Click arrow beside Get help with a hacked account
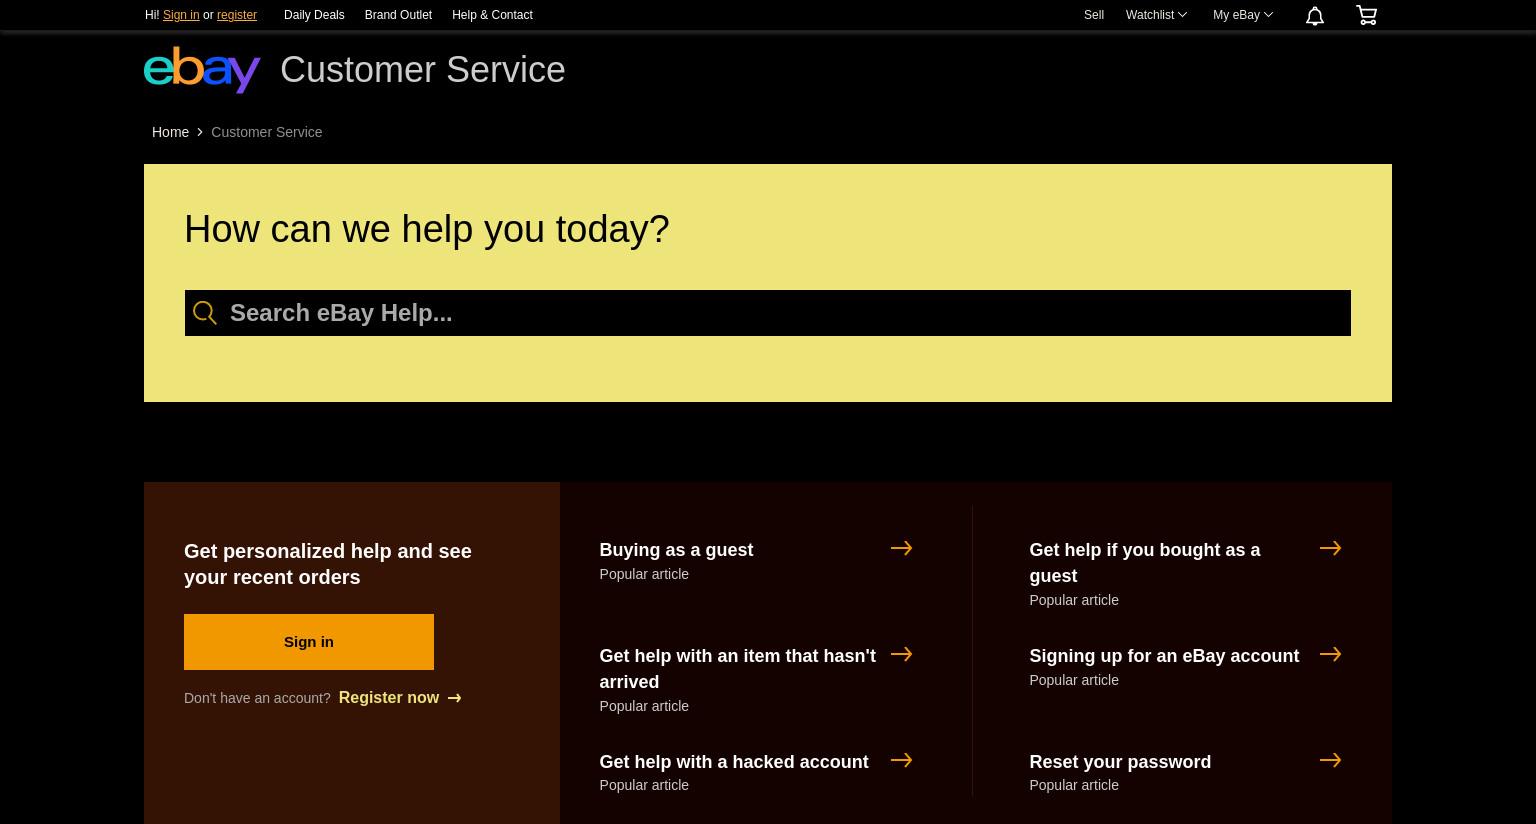This screenshot has width=1536, height=824. pyautogui.click(x=901, y=760)
